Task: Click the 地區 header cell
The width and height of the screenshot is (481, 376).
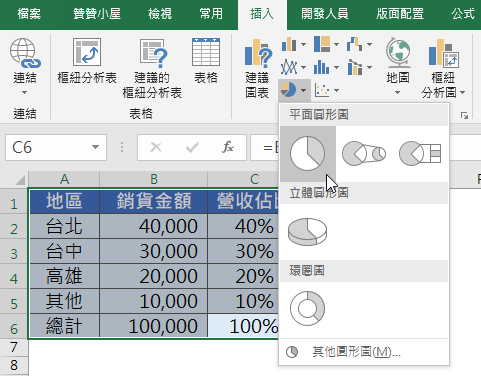Action: pyautogui.click(x=64, y=201)
